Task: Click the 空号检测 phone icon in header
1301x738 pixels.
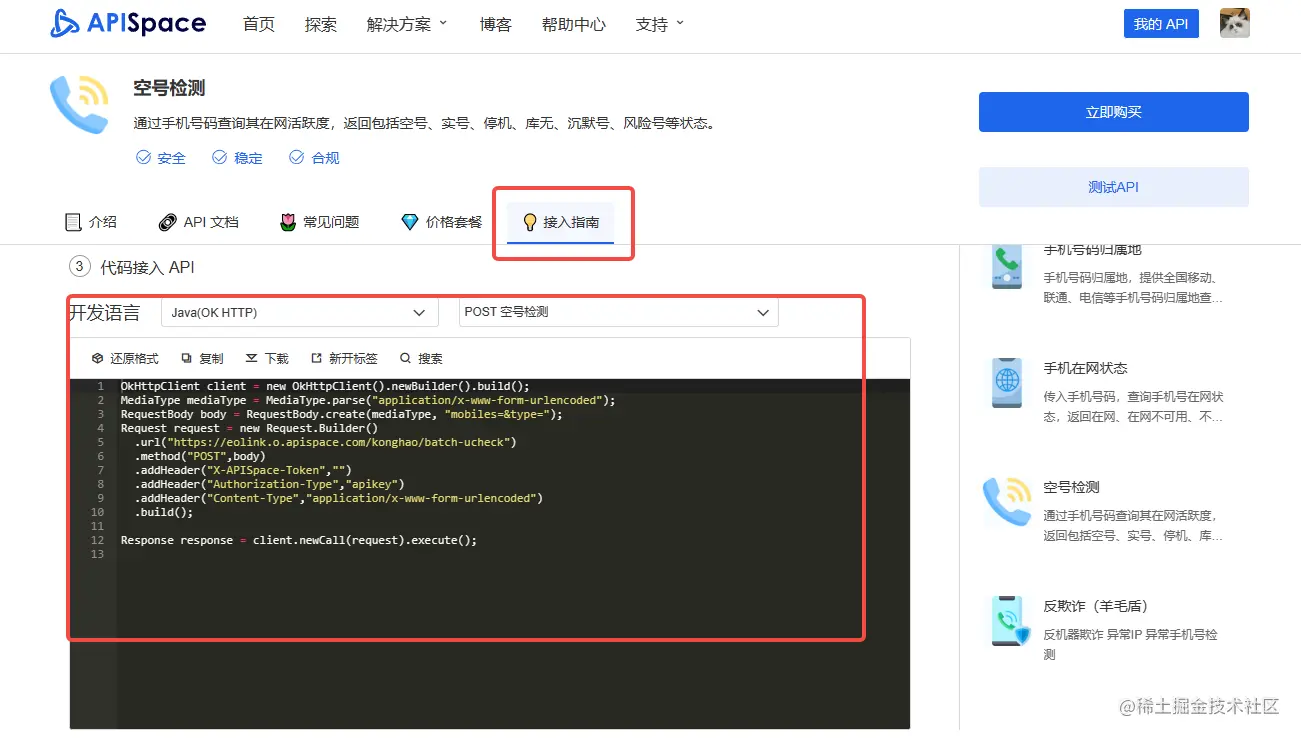Action: (x=79, y=104)
